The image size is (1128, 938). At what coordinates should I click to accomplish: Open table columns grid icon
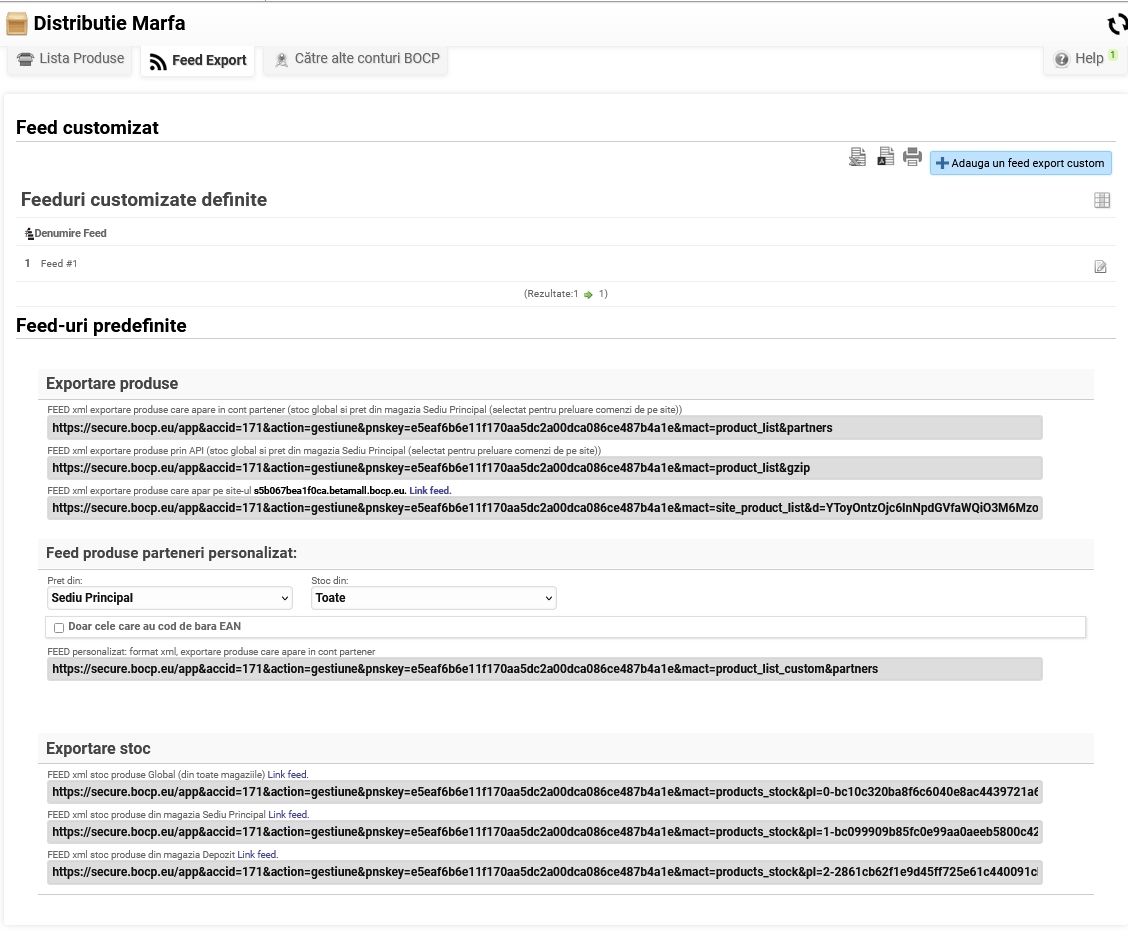[1102, 200]
